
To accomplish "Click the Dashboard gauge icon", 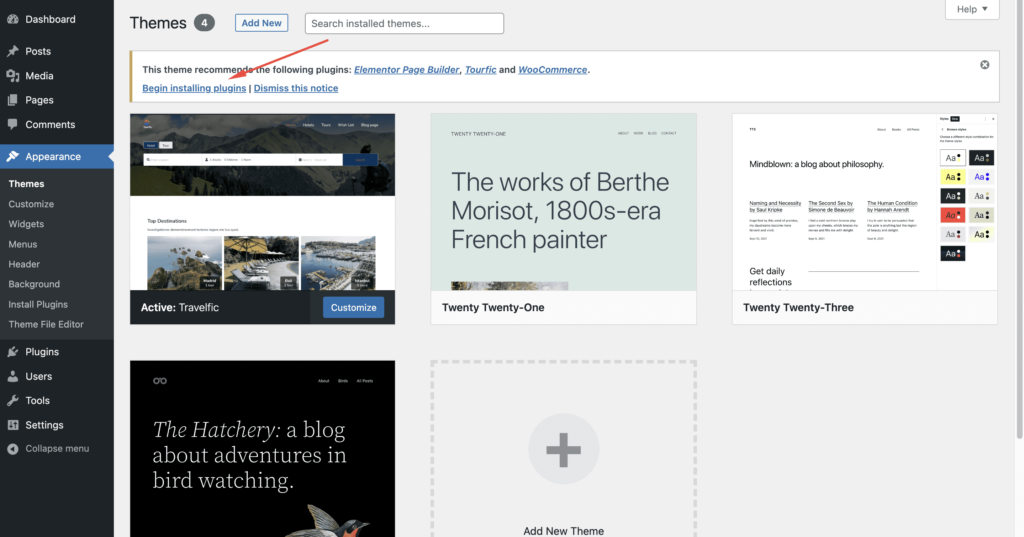I will point(12,19).
